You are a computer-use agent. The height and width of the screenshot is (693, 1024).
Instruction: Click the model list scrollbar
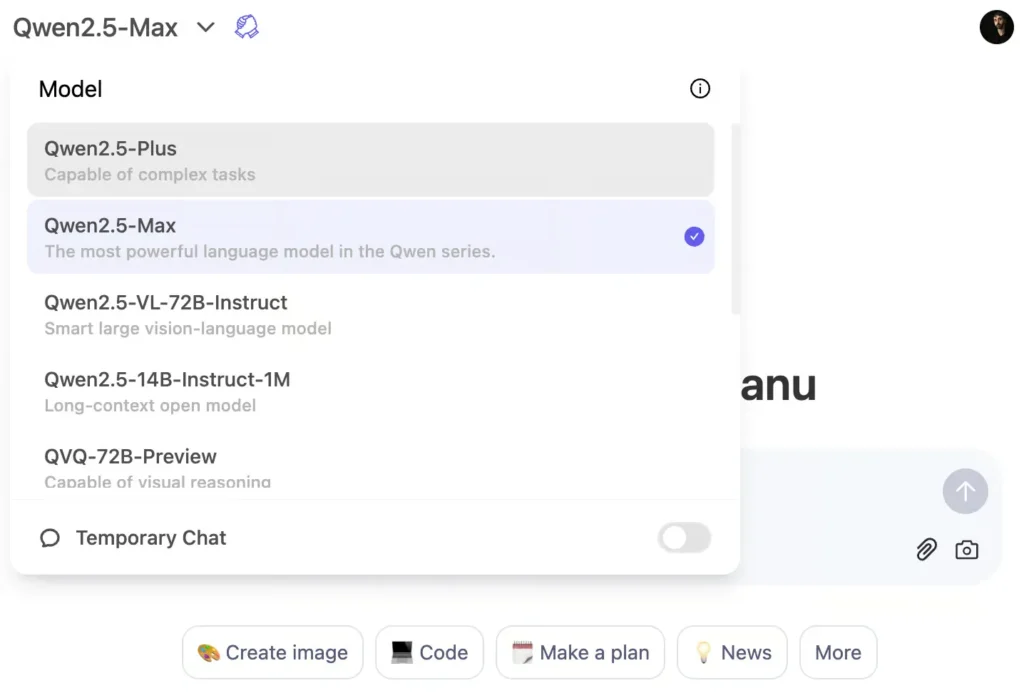(735, 219)
